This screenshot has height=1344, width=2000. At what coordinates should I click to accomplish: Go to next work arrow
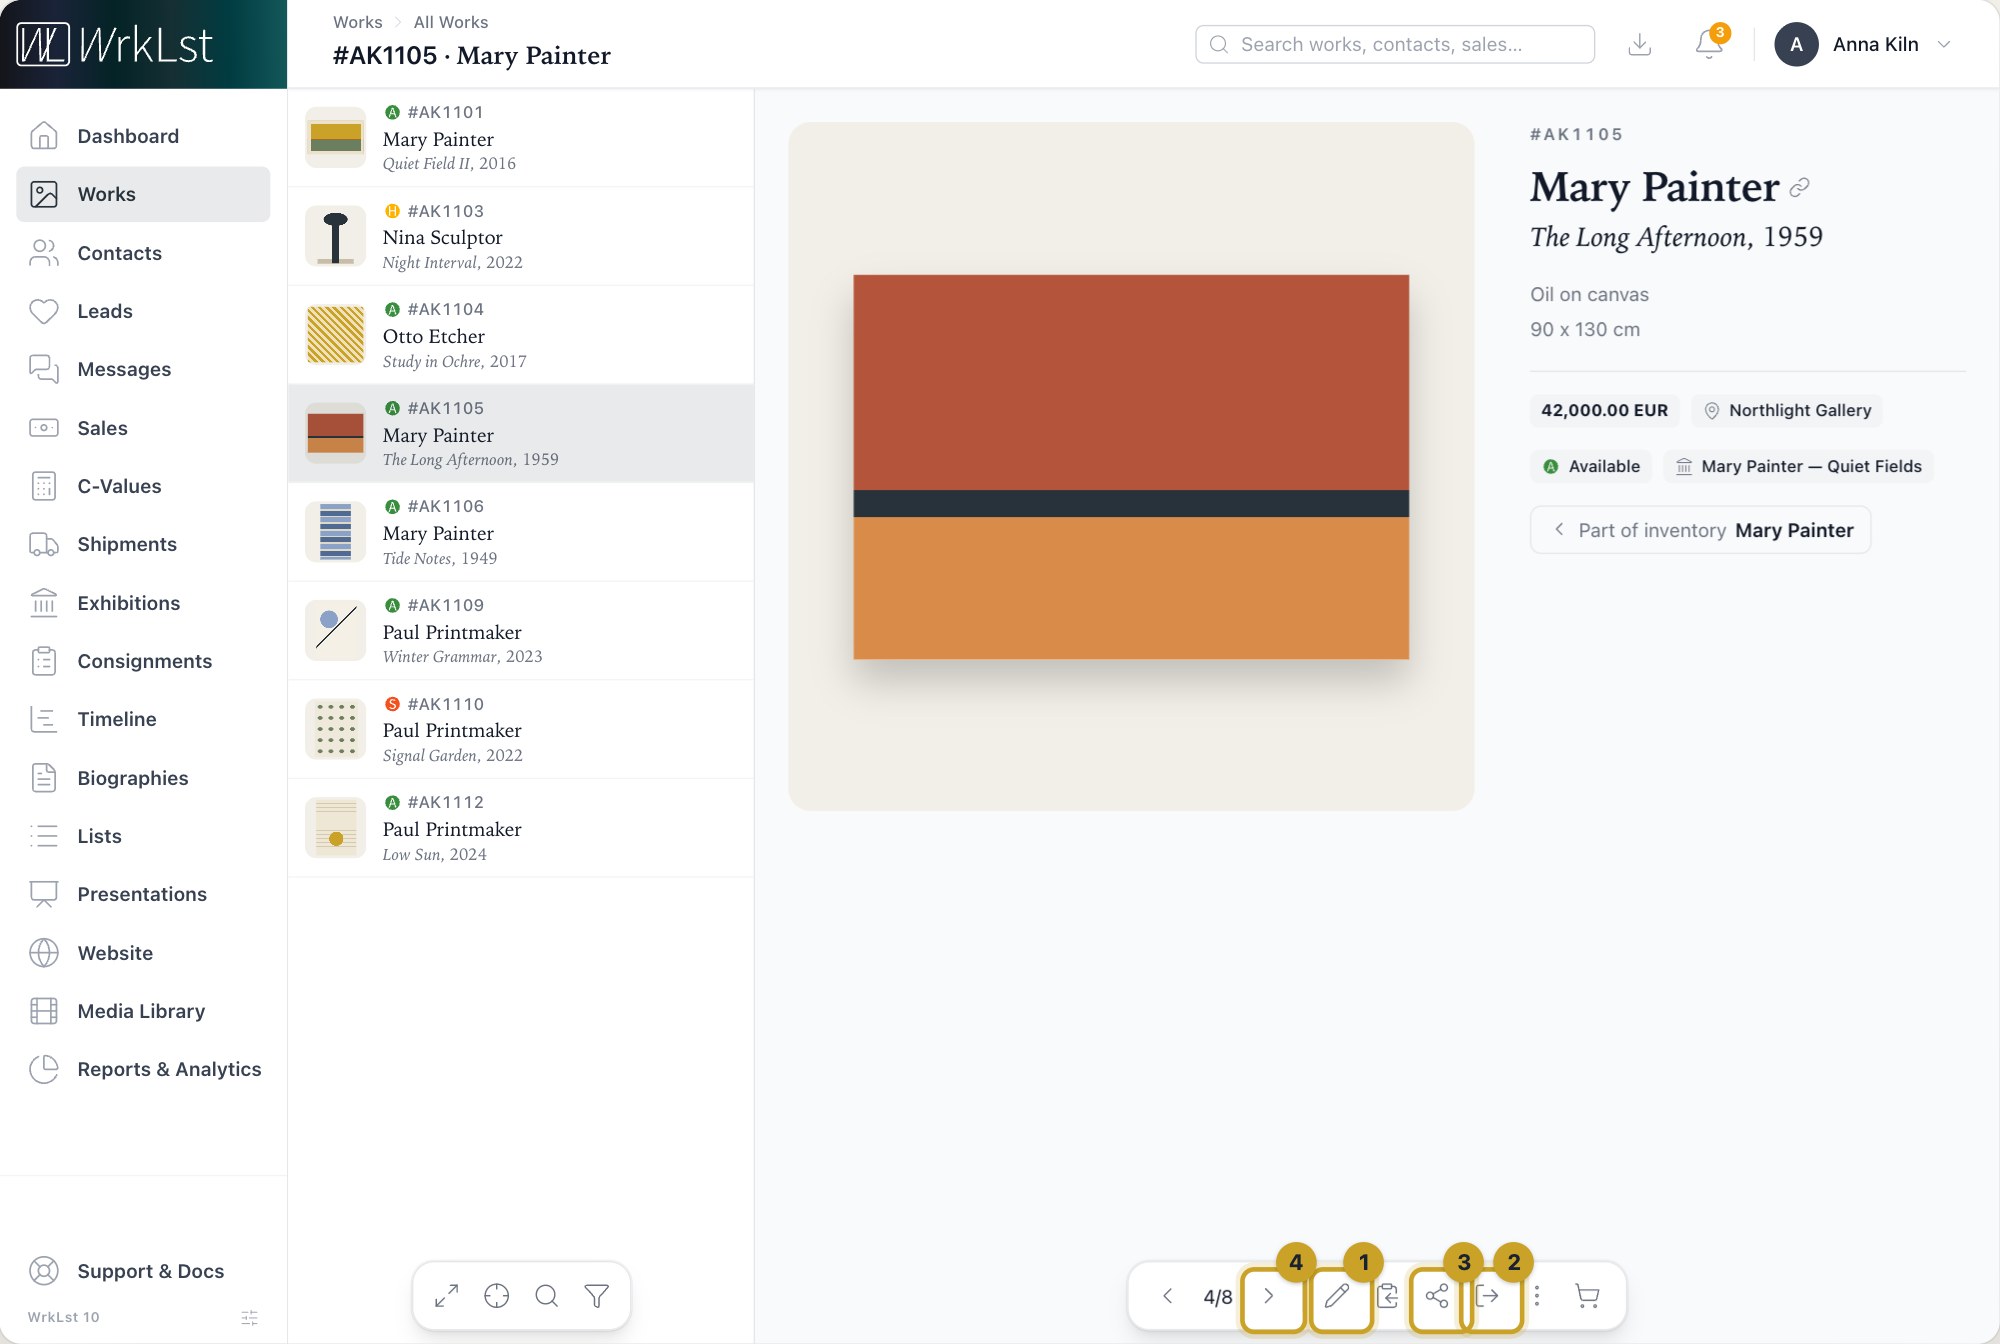pos(1268,1296)
